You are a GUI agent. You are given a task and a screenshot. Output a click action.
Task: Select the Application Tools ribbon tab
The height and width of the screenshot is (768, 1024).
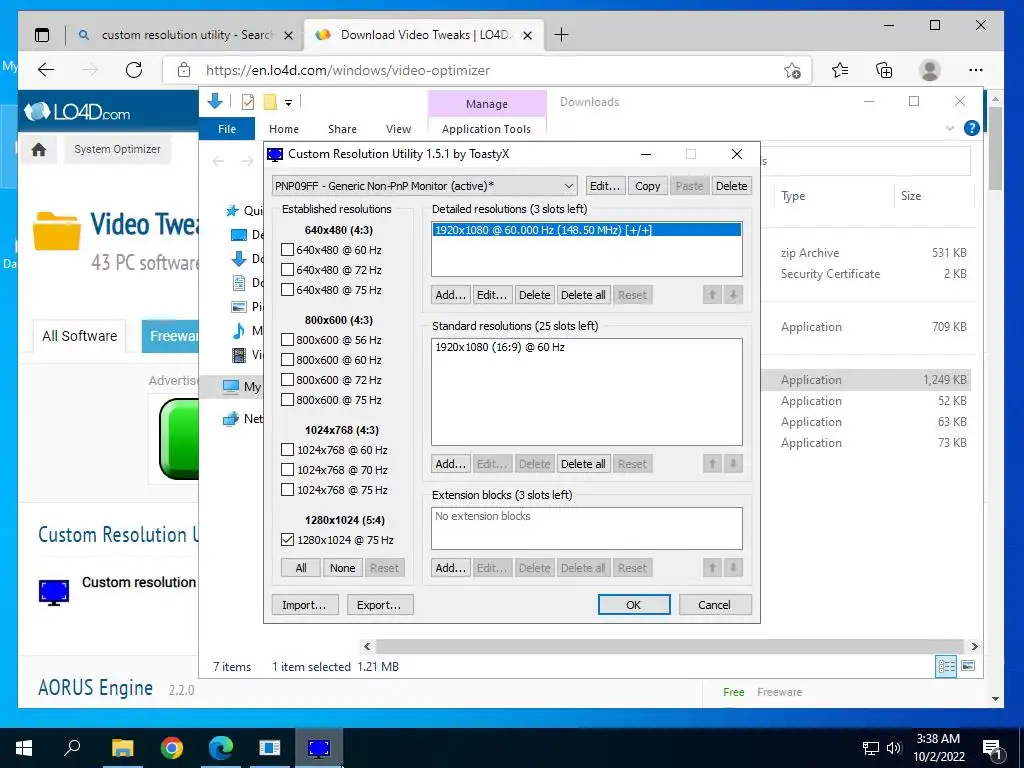(x=487, y=129)
